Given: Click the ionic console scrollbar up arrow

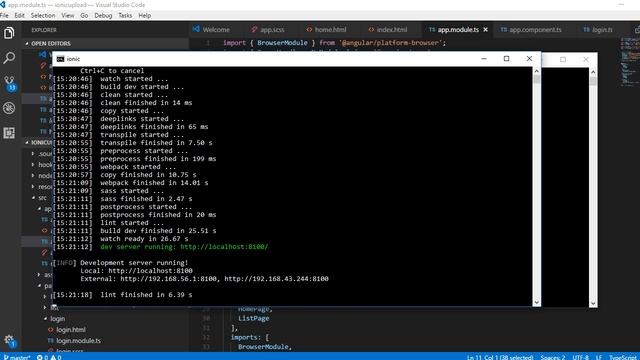Looking at the screenshot, I should (537, 71).
